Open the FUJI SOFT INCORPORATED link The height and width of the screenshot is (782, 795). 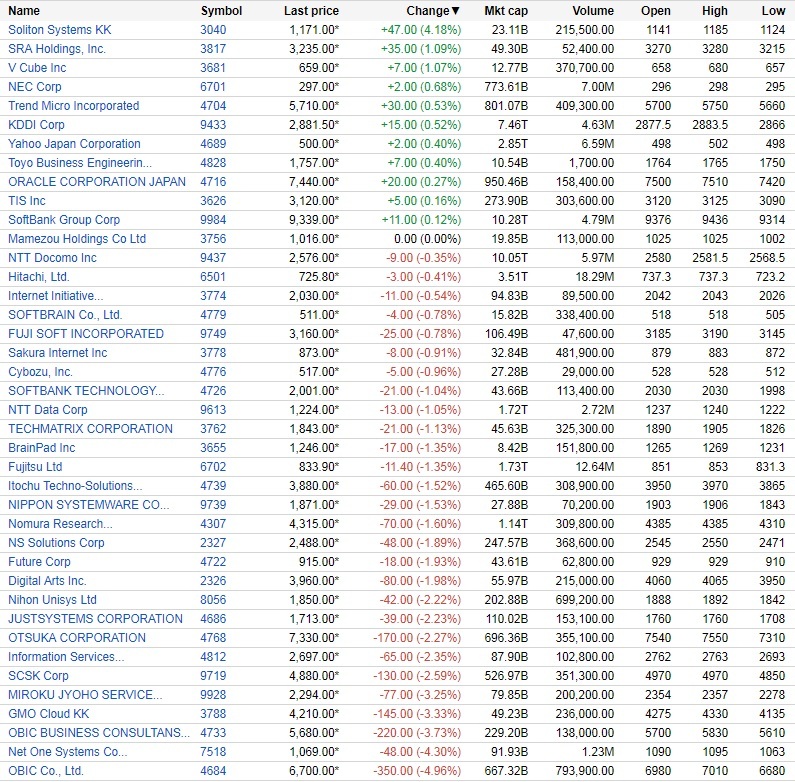[x=86, y=334]
